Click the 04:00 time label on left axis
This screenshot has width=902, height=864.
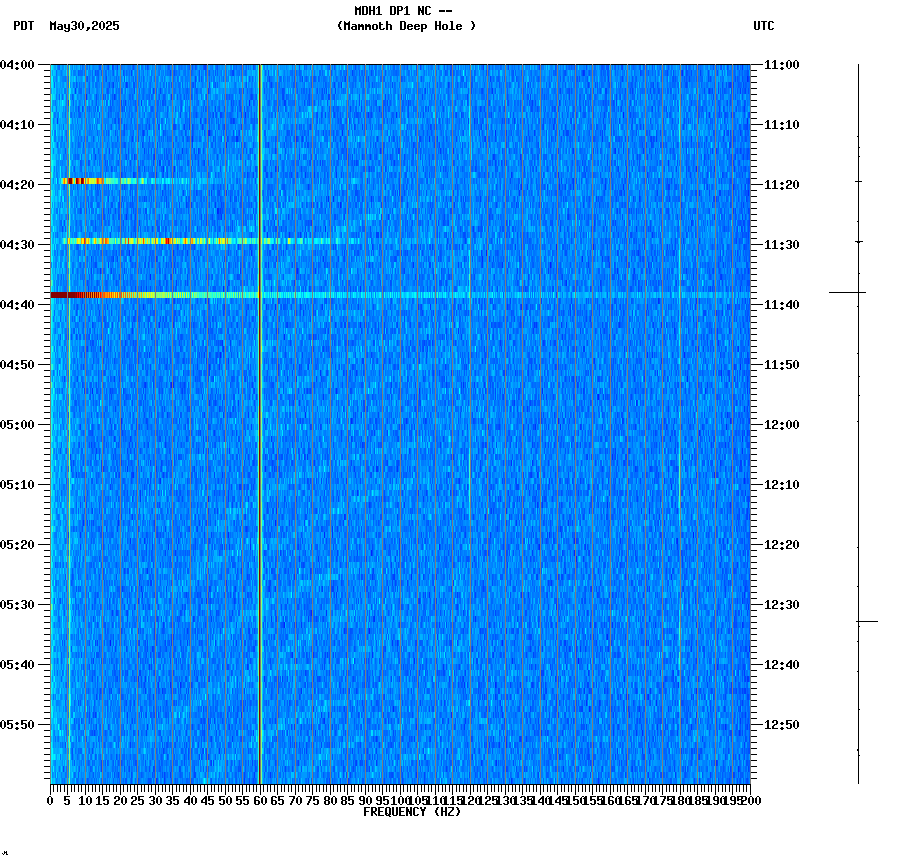click(18, 66)
